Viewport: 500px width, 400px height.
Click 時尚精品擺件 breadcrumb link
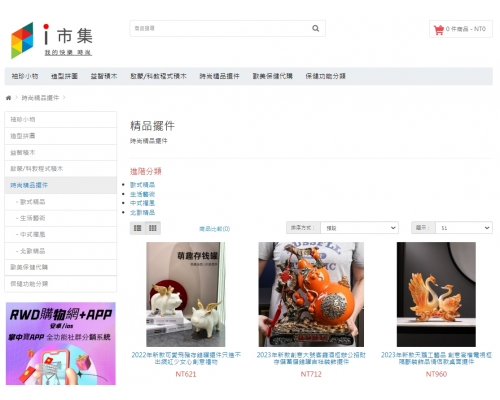[40, 98]
